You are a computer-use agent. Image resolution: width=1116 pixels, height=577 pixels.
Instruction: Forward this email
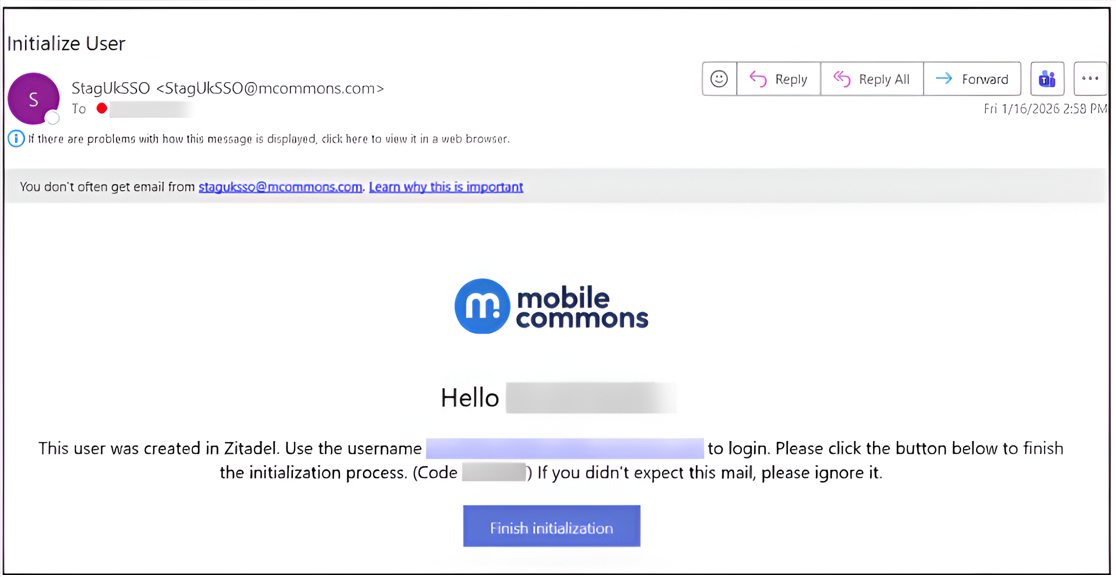tap(972, 79)
